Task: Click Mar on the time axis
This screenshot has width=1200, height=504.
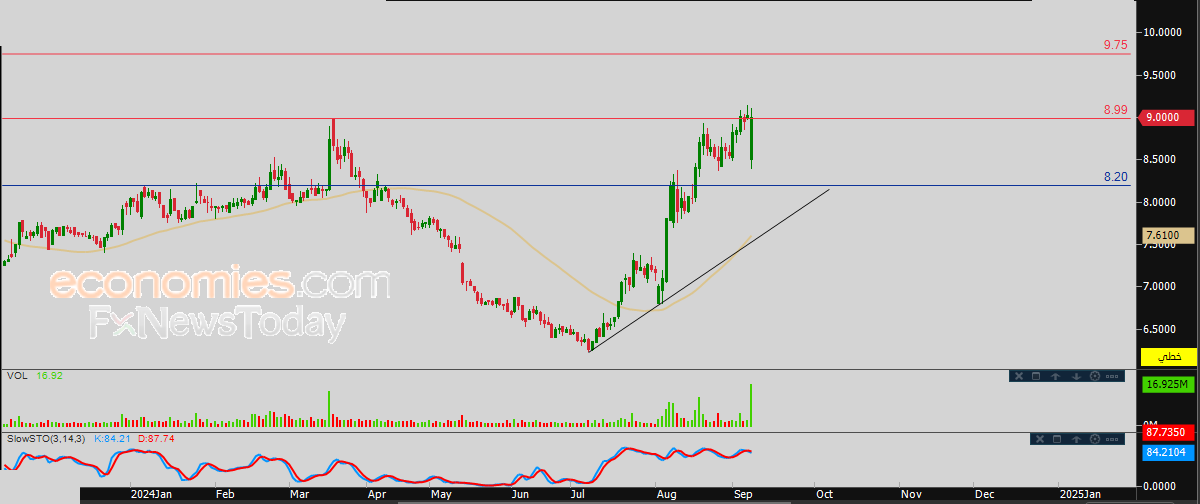Action: [300, 494]
